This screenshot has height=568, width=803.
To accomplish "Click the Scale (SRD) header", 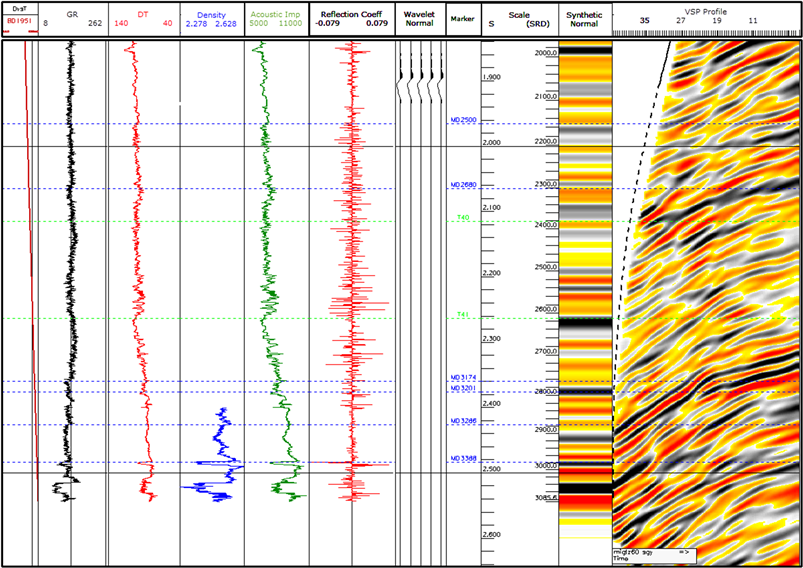I will [520, 20].
